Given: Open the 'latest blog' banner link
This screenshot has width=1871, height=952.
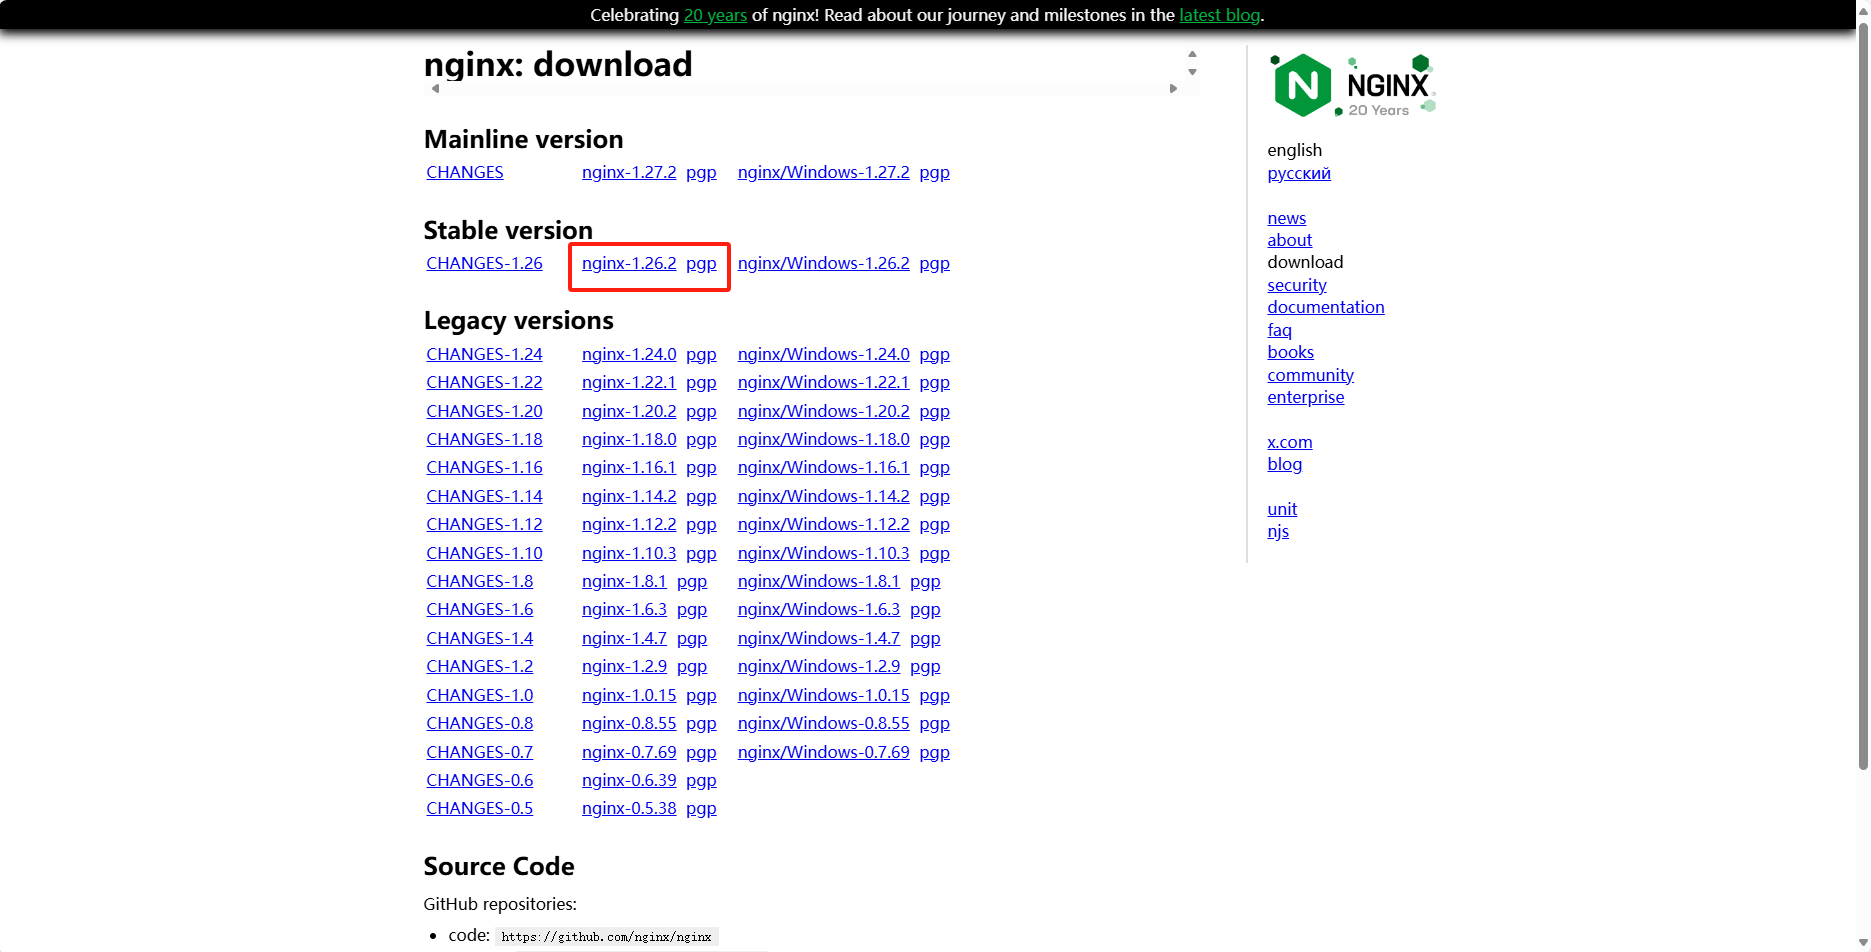Looking at the screenshot, I should 1219,15.
